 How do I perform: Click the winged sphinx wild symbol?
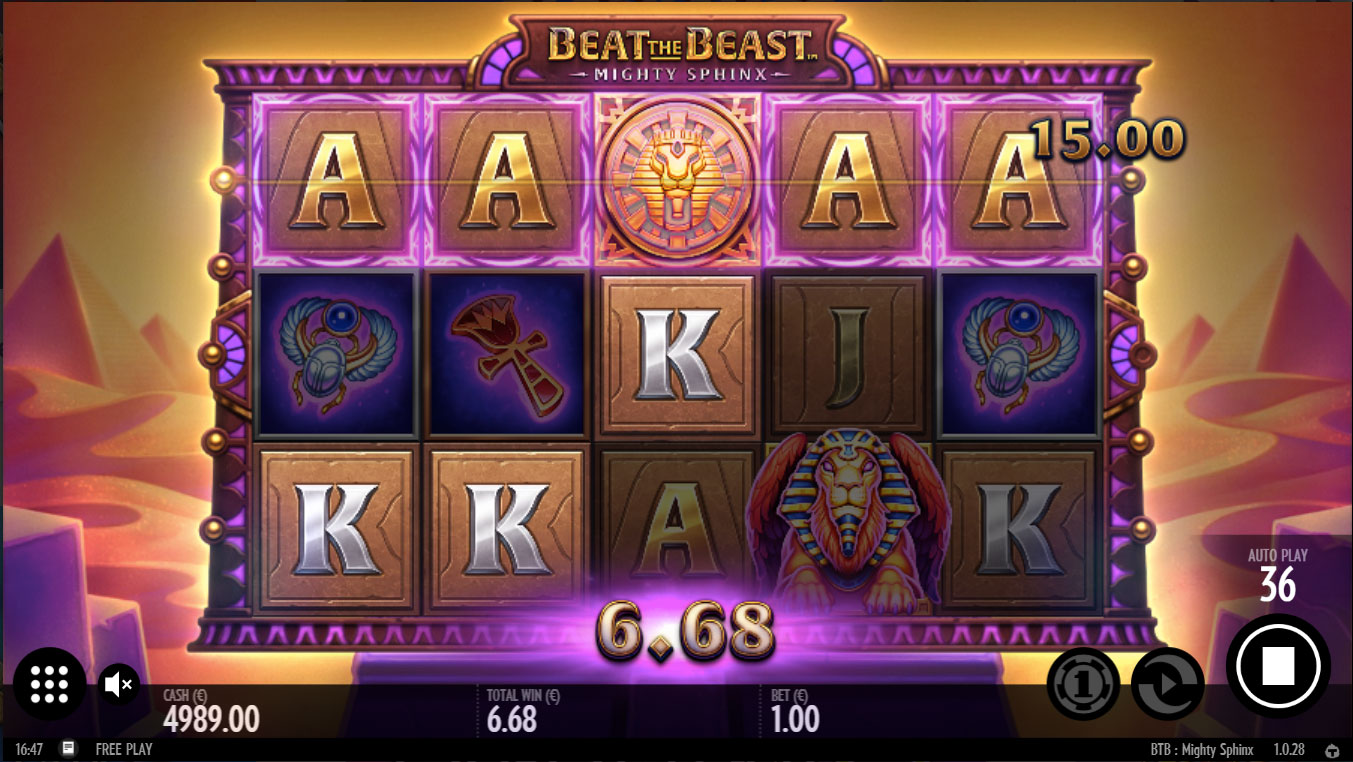850,520
